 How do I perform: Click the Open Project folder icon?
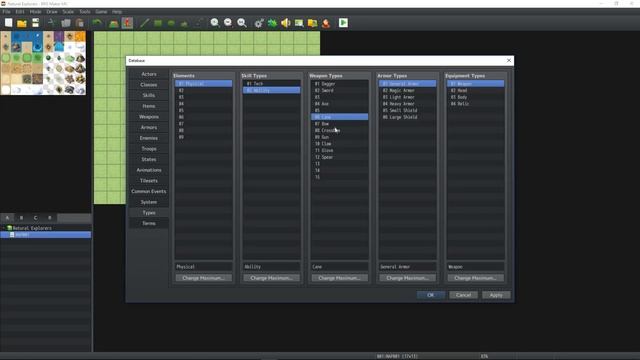[22, 23]
